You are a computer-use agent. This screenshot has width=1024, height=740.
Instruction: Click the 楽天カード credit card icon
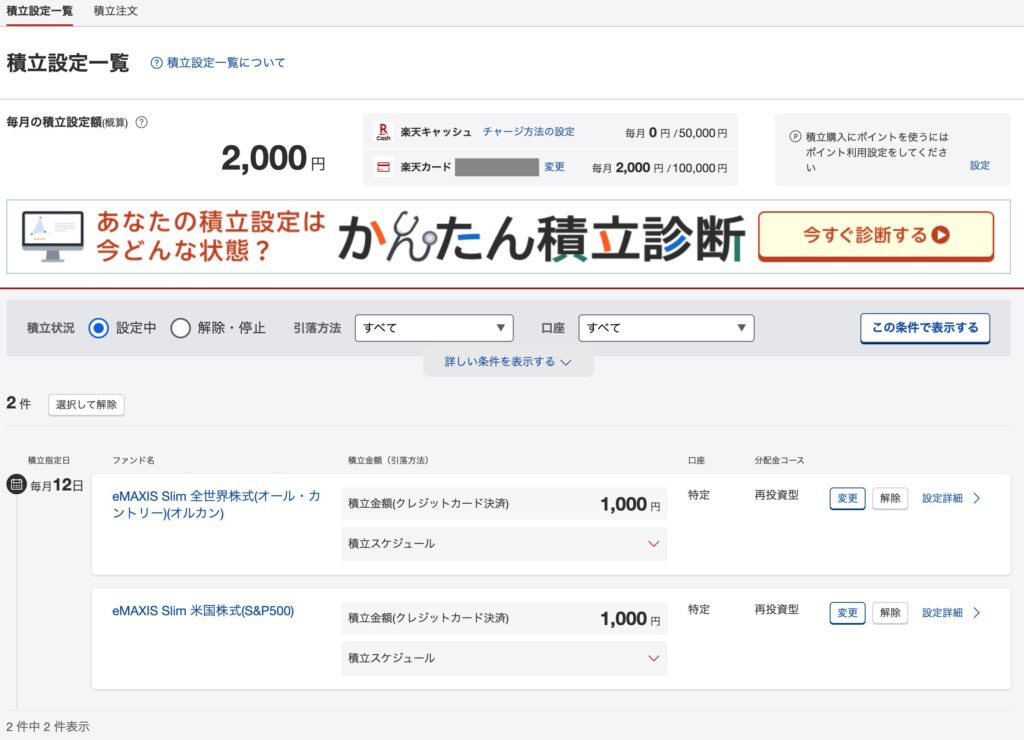(382, 167)
